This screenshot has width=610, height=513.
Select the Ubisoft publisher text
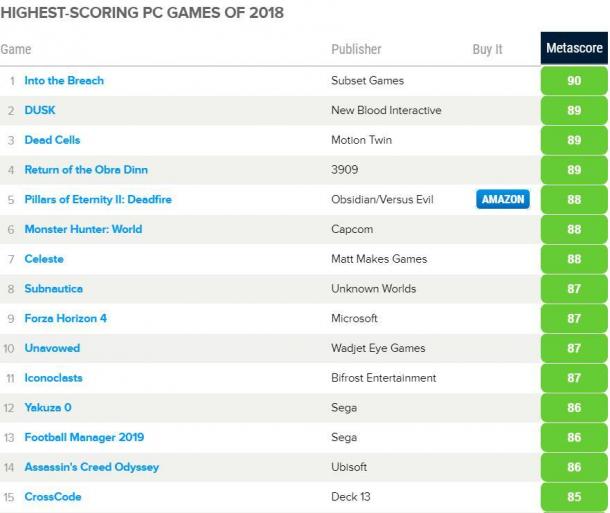click(349, 467)
